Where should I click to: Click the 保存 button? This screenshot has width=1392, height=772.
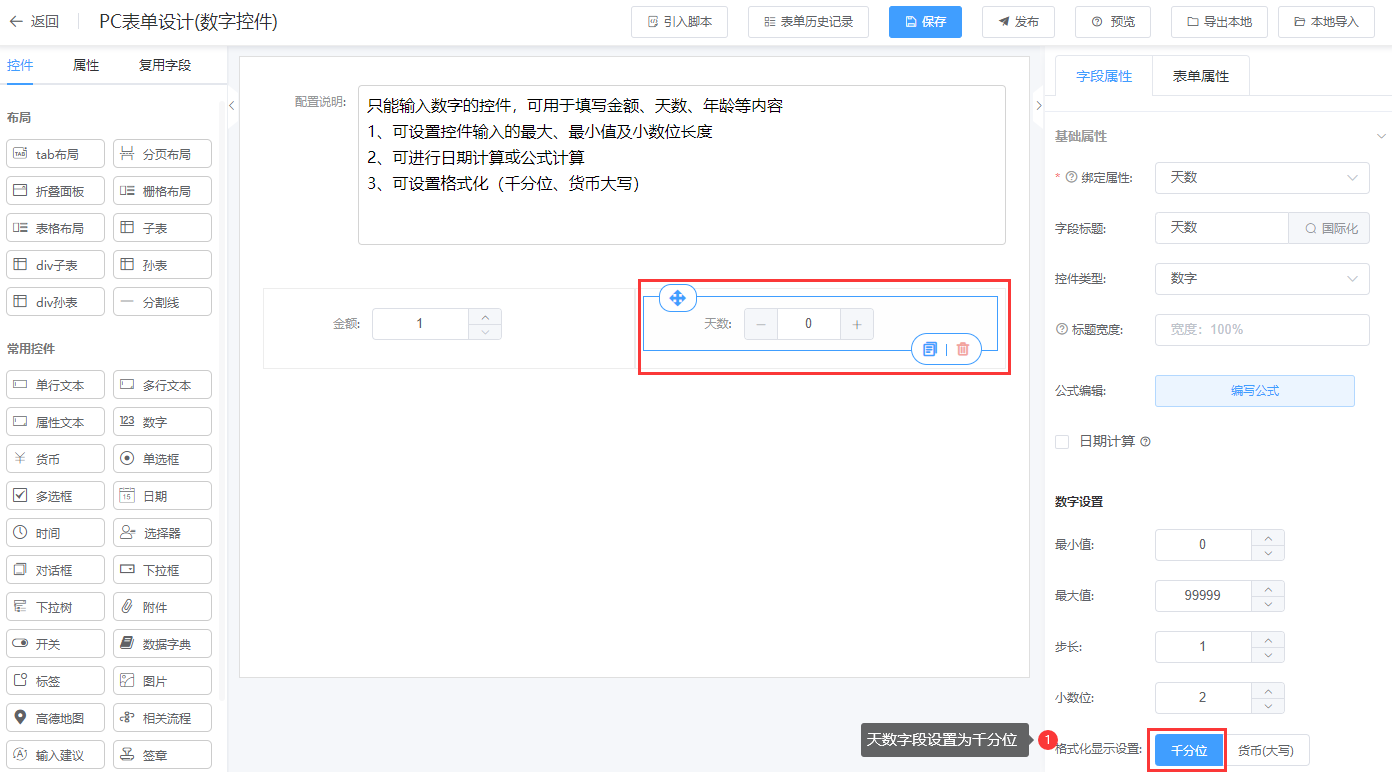tap(925, 22)
